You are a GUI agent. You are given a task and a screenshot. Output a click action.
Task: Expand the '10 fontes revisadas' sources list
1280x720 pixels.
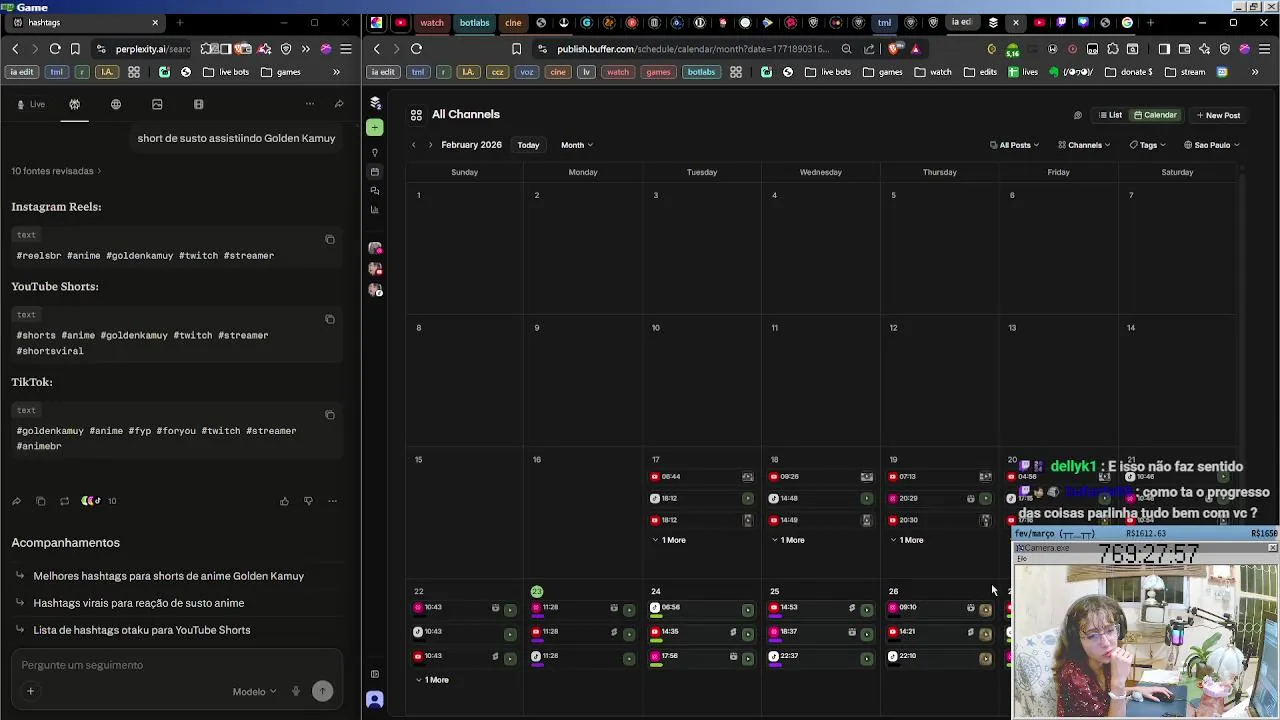tap(56, 171)
